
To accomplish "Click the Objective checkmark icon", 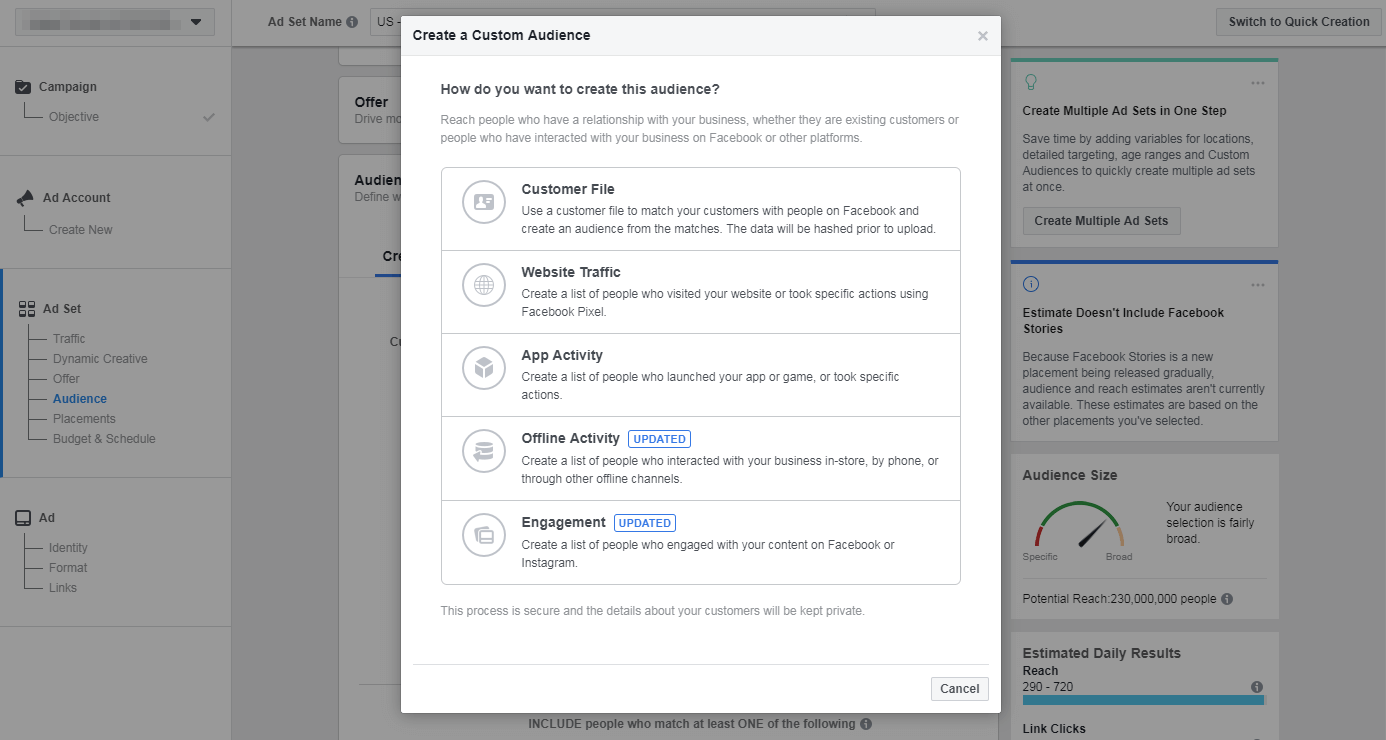I will (x=209, y=117).
